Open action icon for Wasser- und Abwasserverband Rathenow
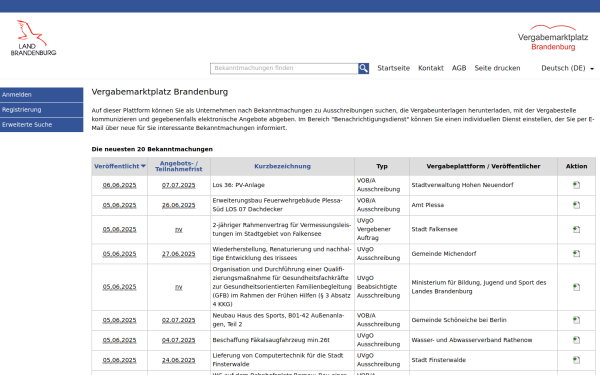Screen dimensions: 600x375 pos(576,340)
